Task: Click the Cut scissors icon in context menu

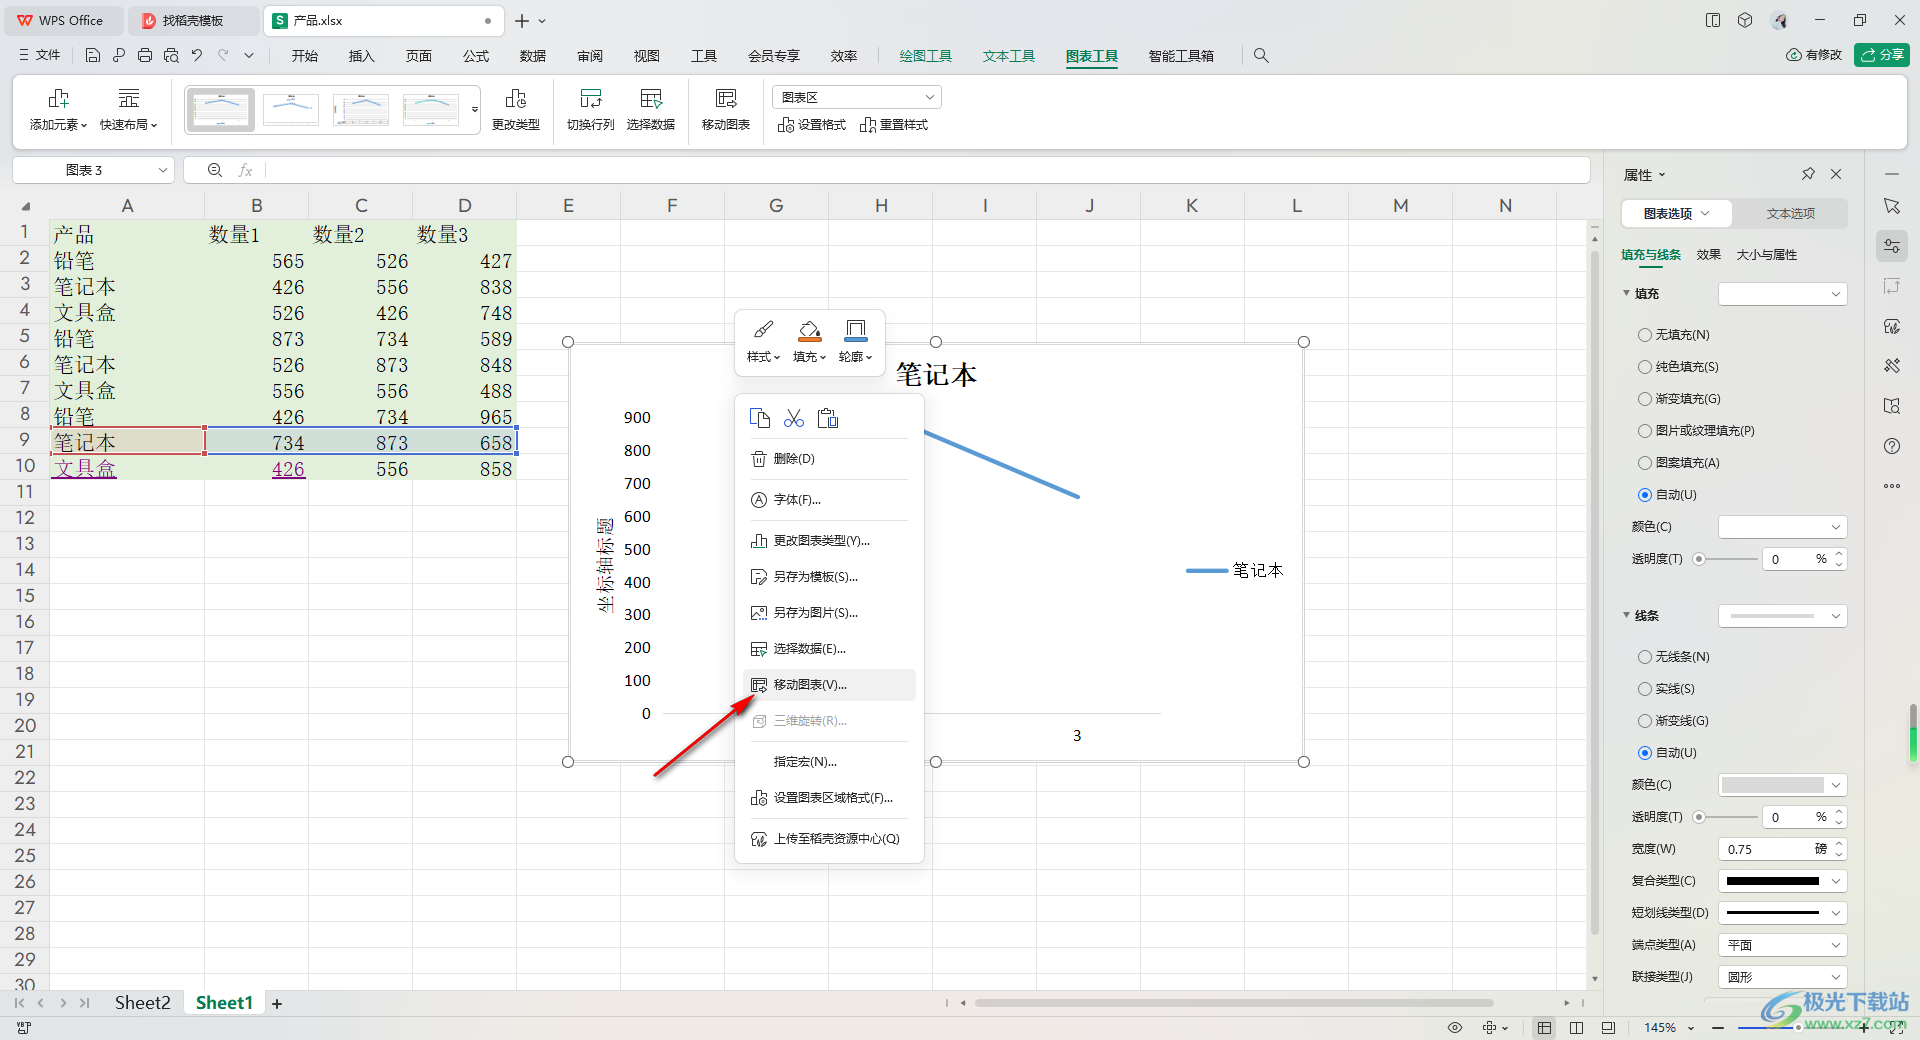Action: (794, 418)
